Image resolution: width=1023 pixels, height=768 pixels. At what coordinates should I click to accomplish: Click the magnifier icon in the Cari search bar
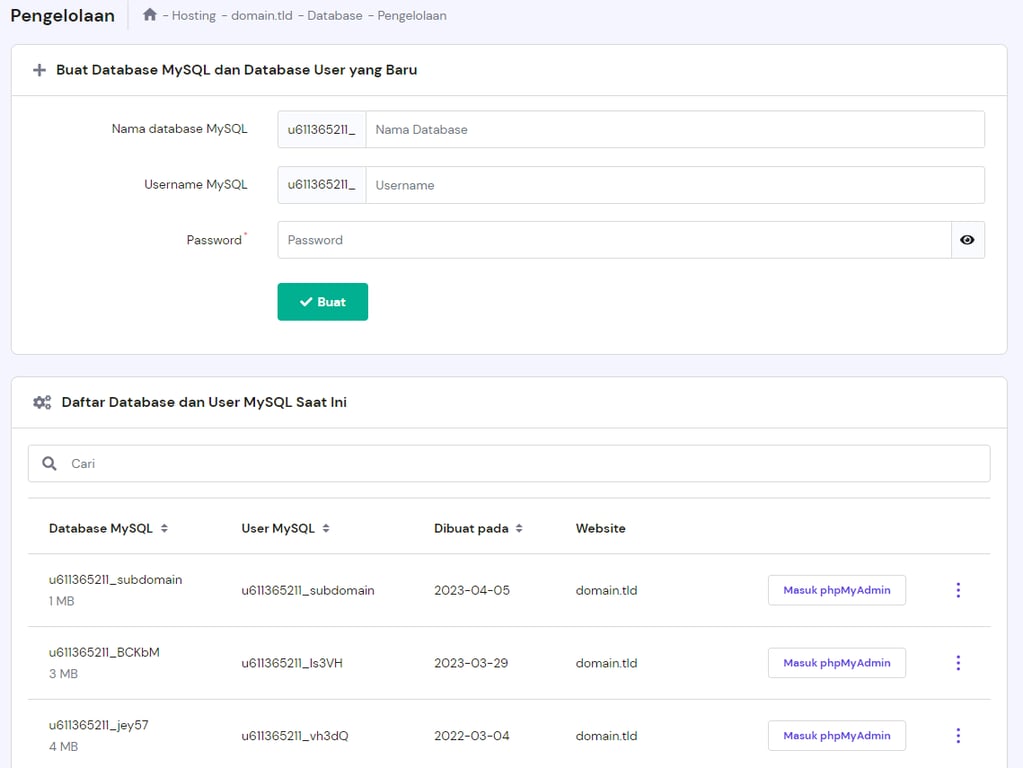pyautogui.click(x=49, y=463)
